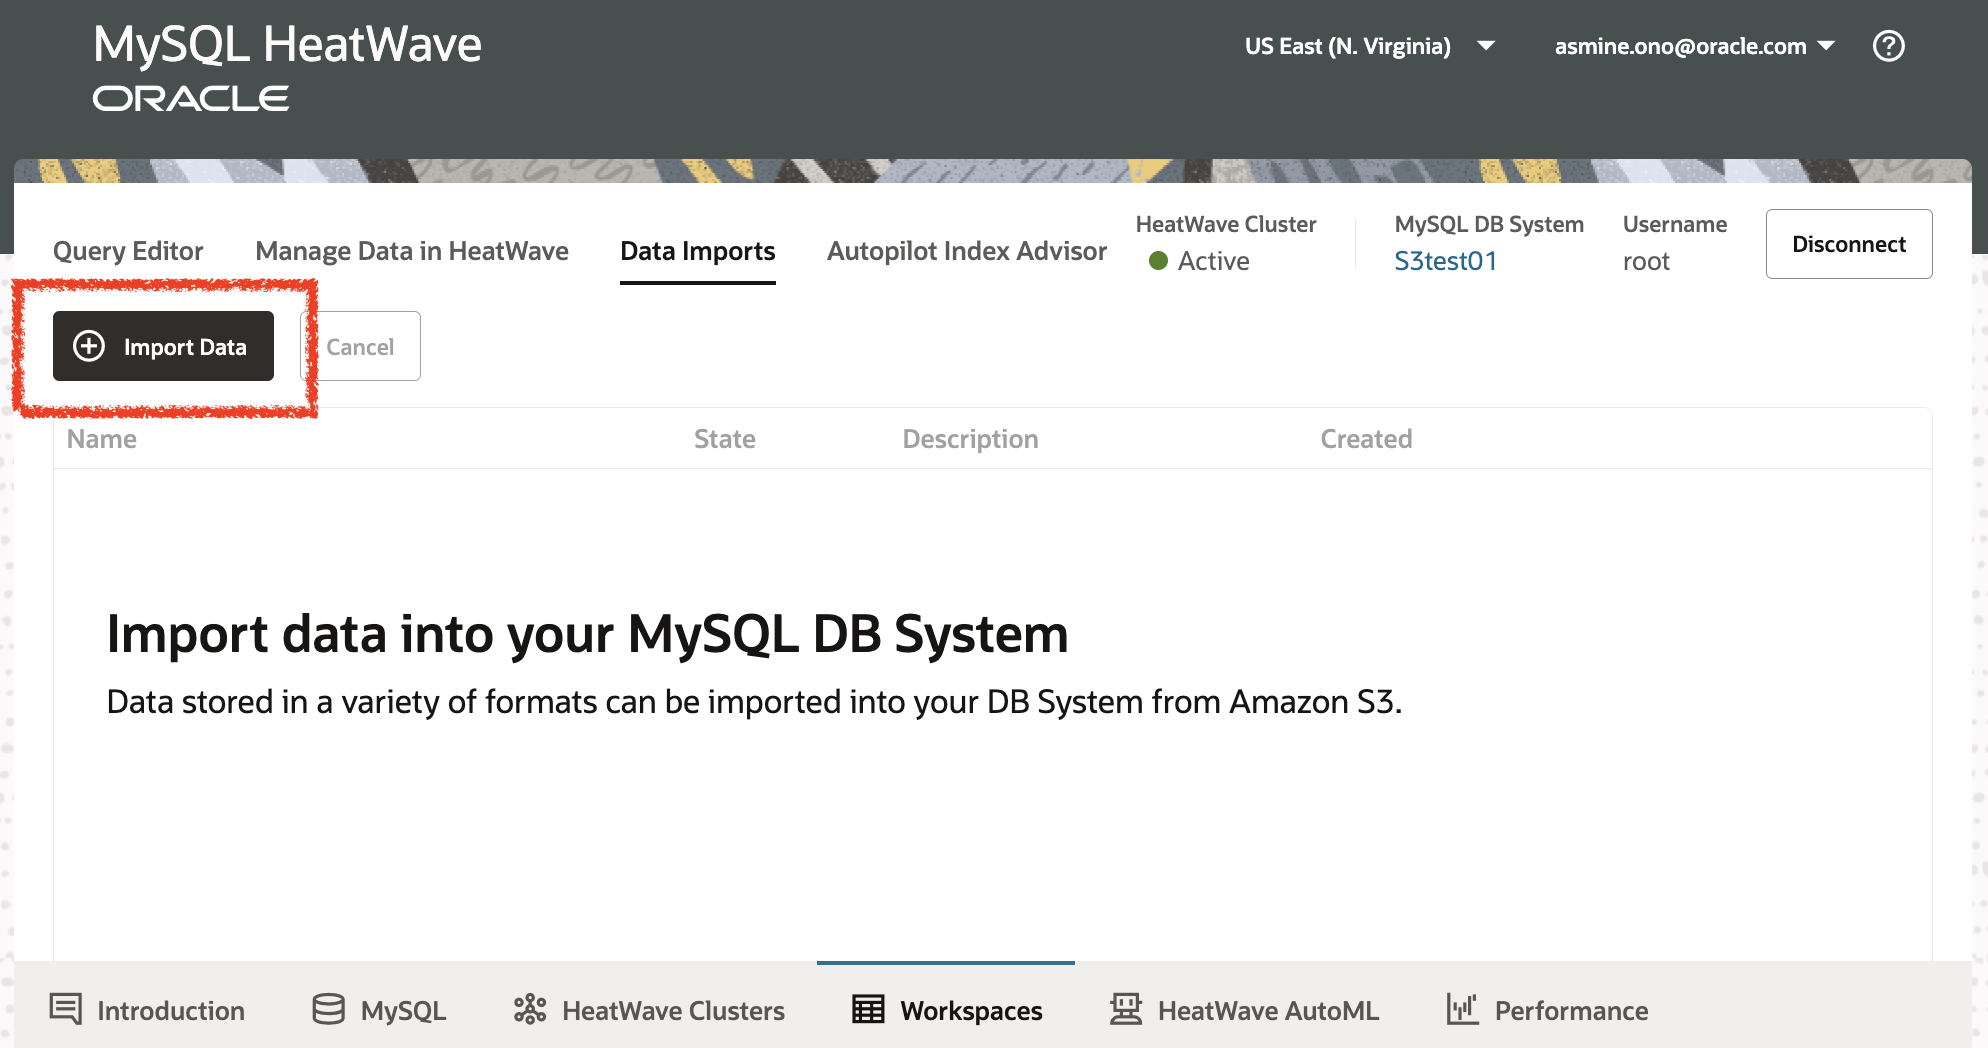Select the Data Imports tab
The width and height of the screenshot is (1988, 1048).
[698, 251]
